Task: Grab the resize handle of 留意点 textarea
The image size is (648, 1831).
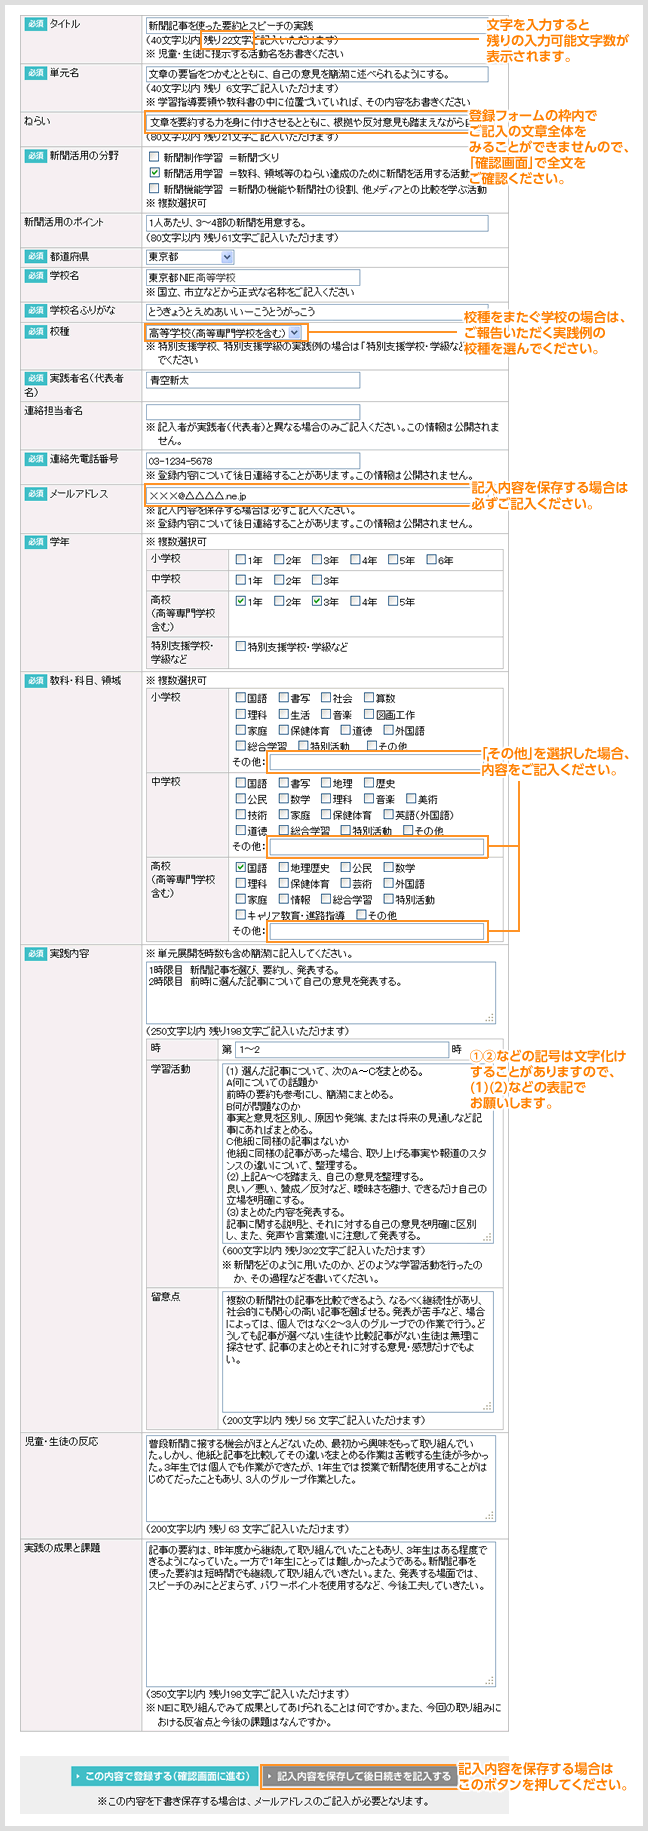Action: pyautogui.click(x=488, y=1405)
